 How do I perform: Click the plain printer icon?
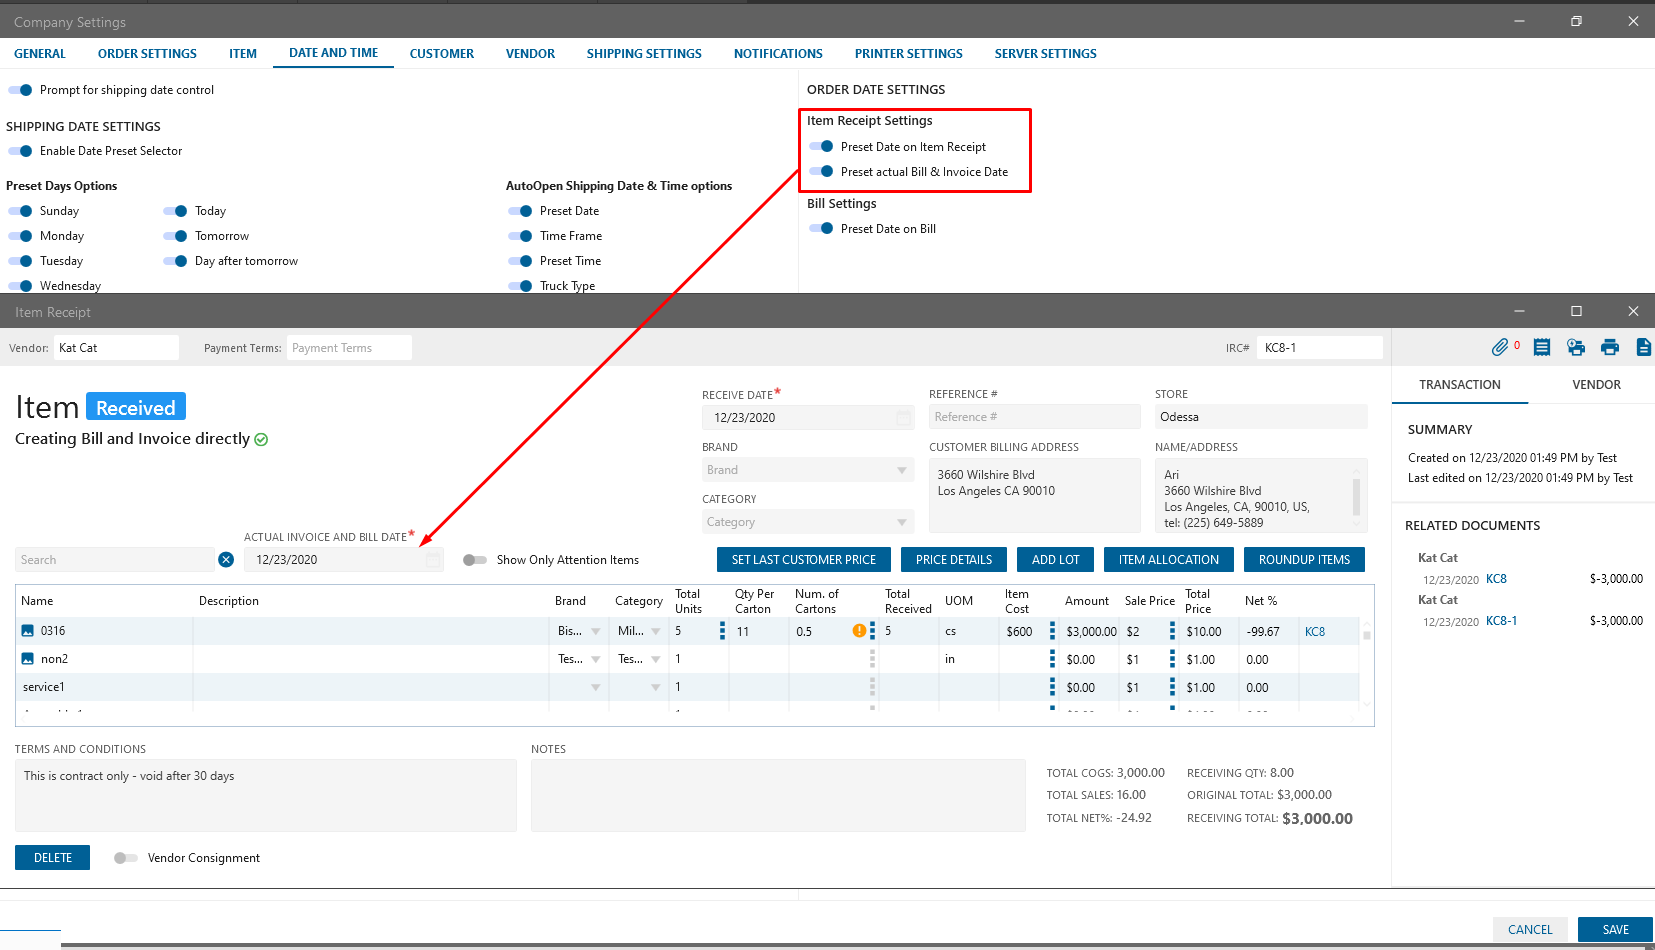[1609, 347]
